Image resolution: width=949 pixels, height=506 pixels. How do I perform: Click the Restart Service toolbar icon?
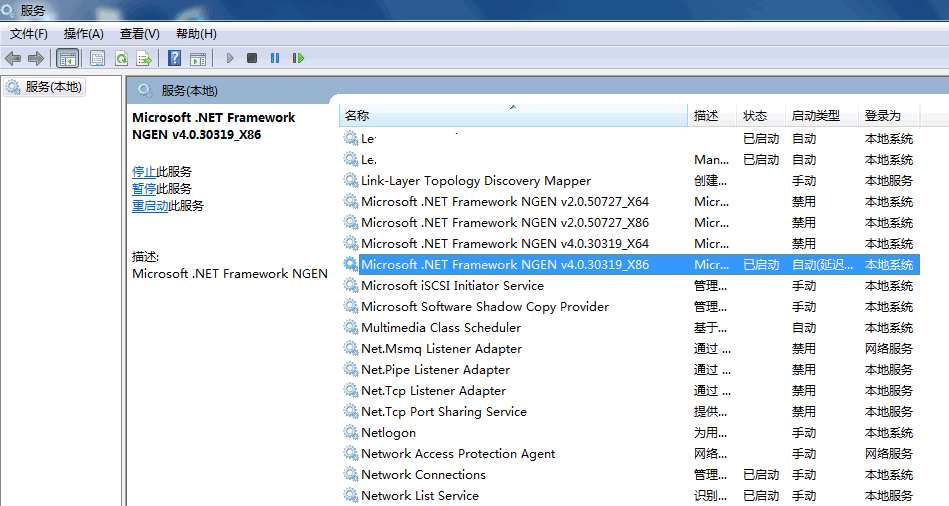[298, 58]
